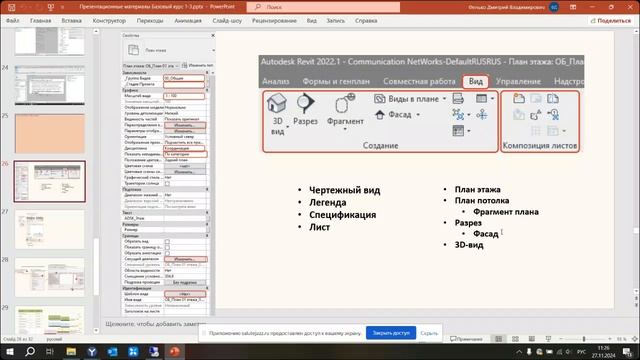Click the Разрез section icon on slide
The height and width of the screenshot is (360, 640).
coord(305,103)
